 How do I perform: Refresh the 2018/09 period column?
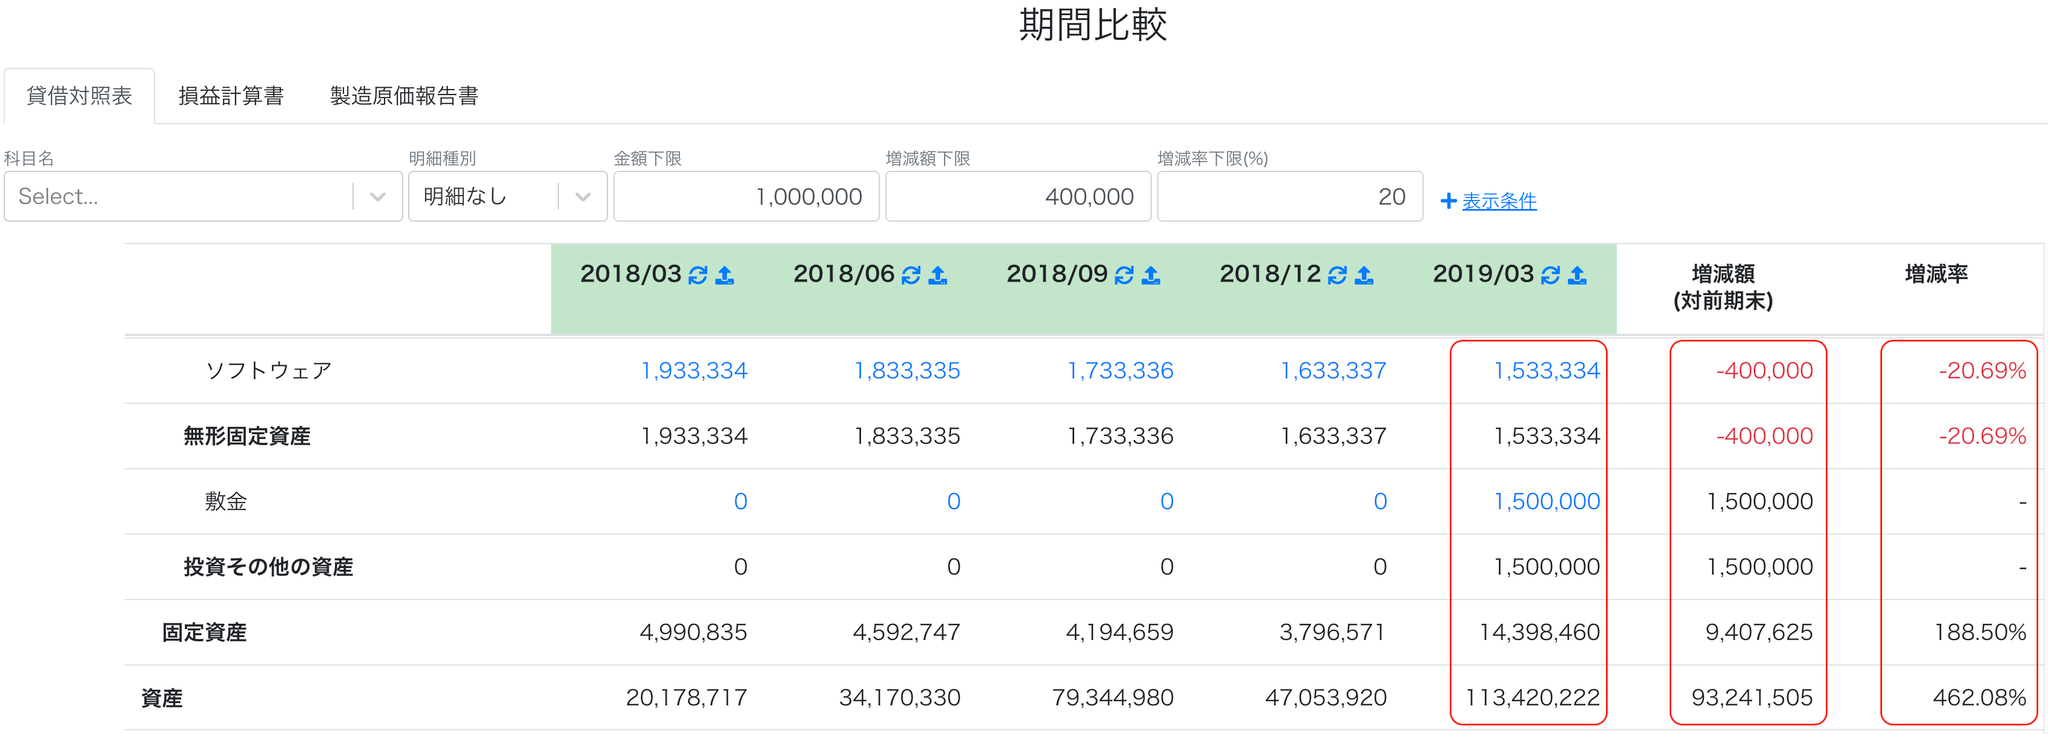(1124, 275)
